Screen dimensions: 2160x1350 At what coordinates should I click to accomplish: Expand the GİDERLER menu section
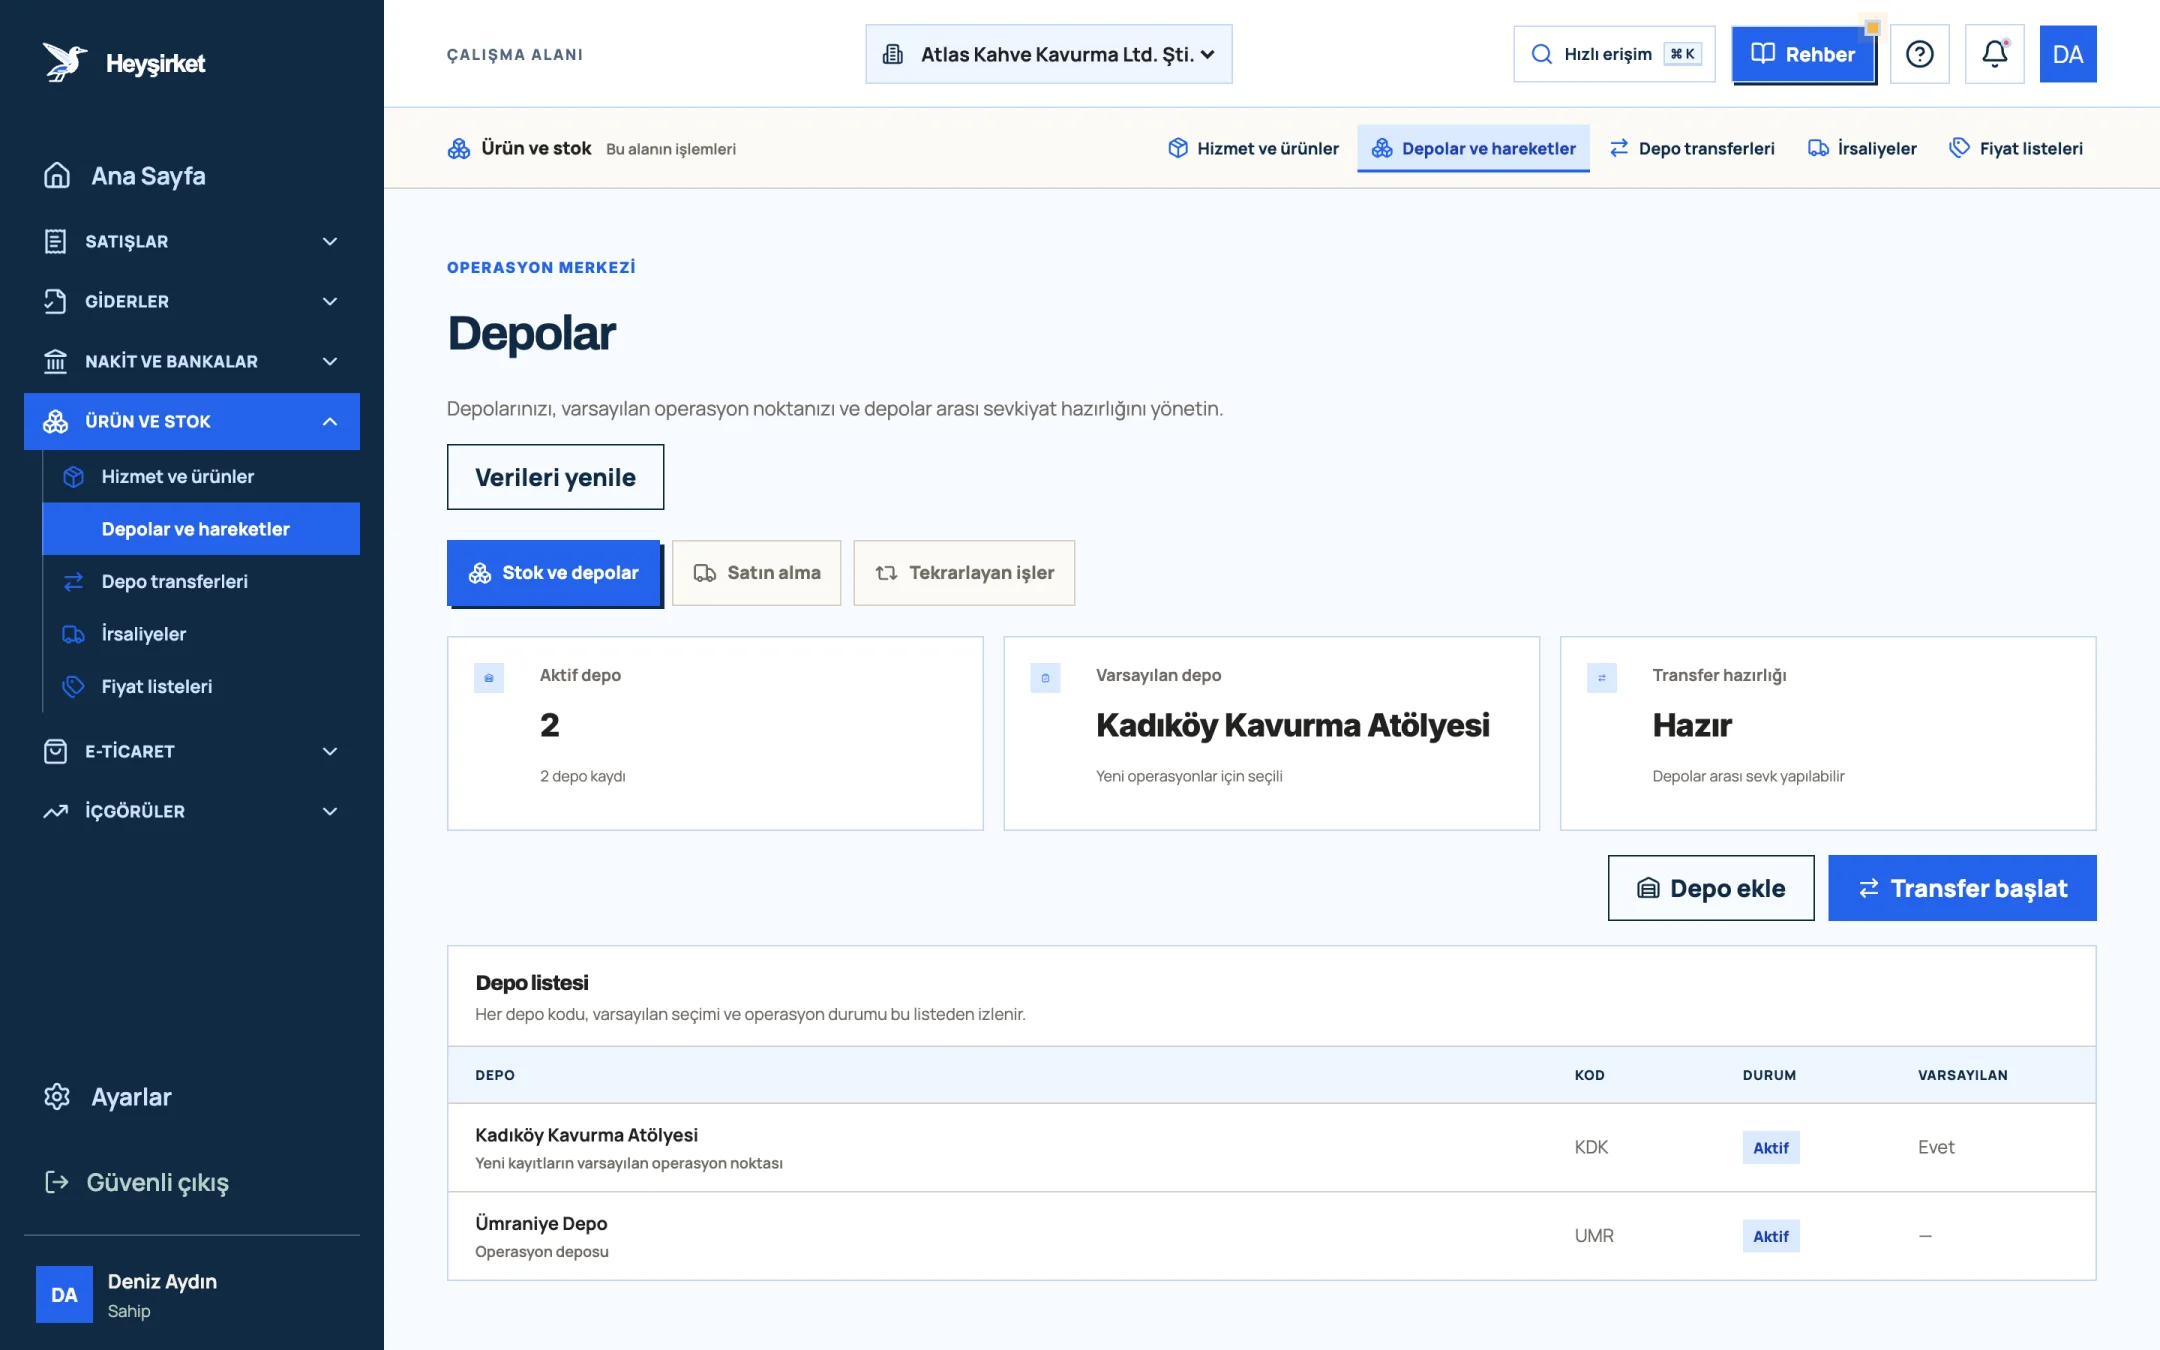point(192,301)
